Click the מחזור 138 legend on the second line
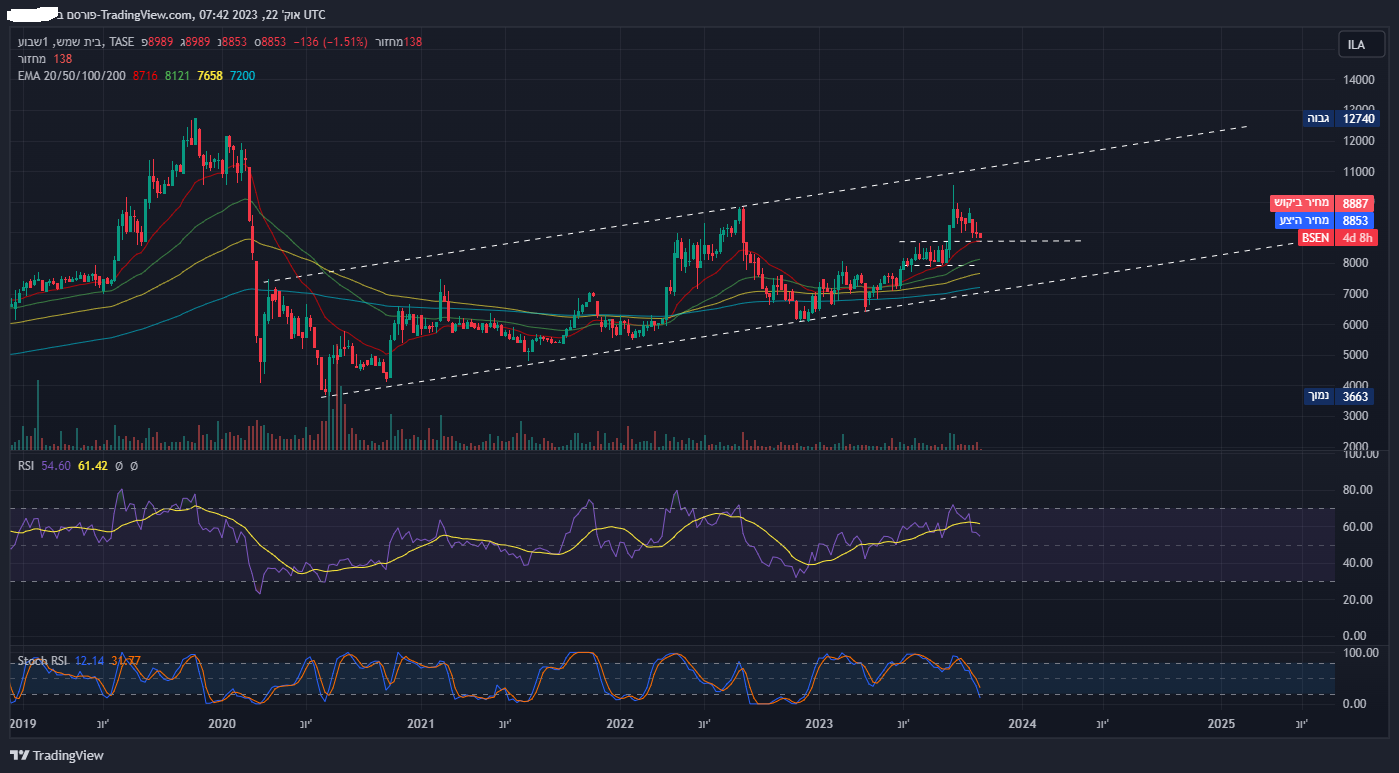Screen dimensions: 1399x773 [x=46, y=58]
